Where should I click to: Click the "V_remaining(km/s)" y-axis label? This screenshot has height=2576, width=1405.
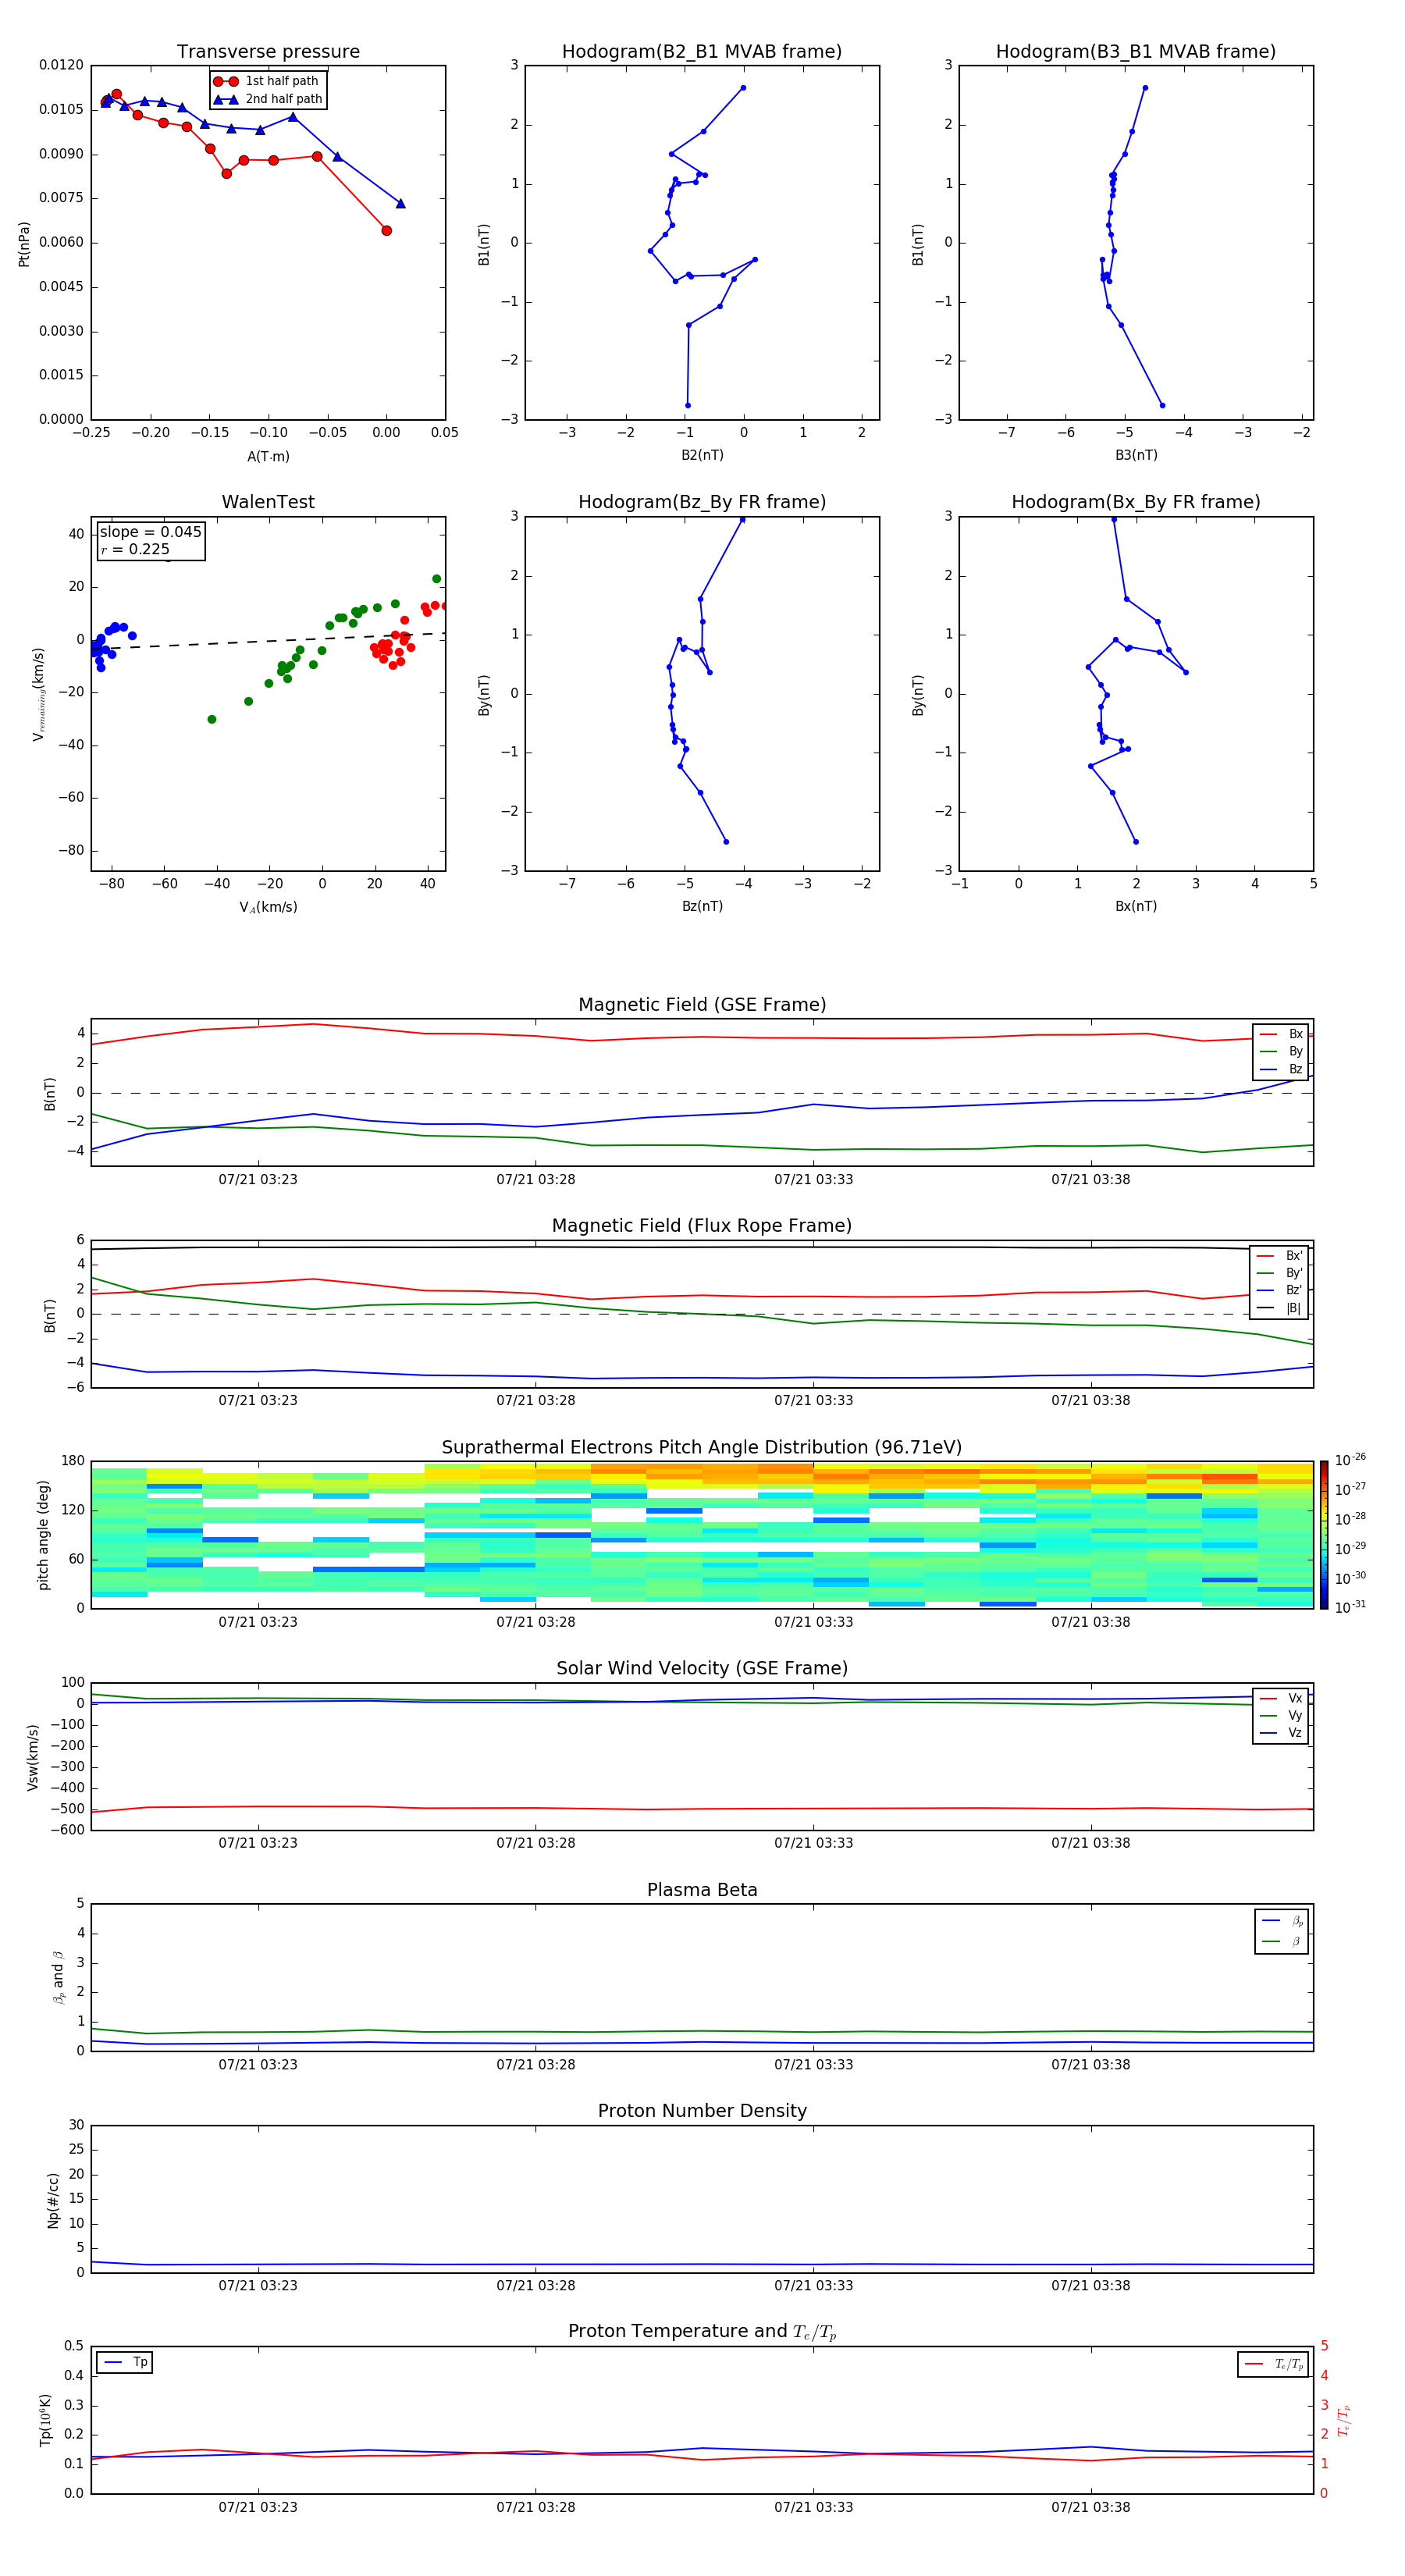38,694
